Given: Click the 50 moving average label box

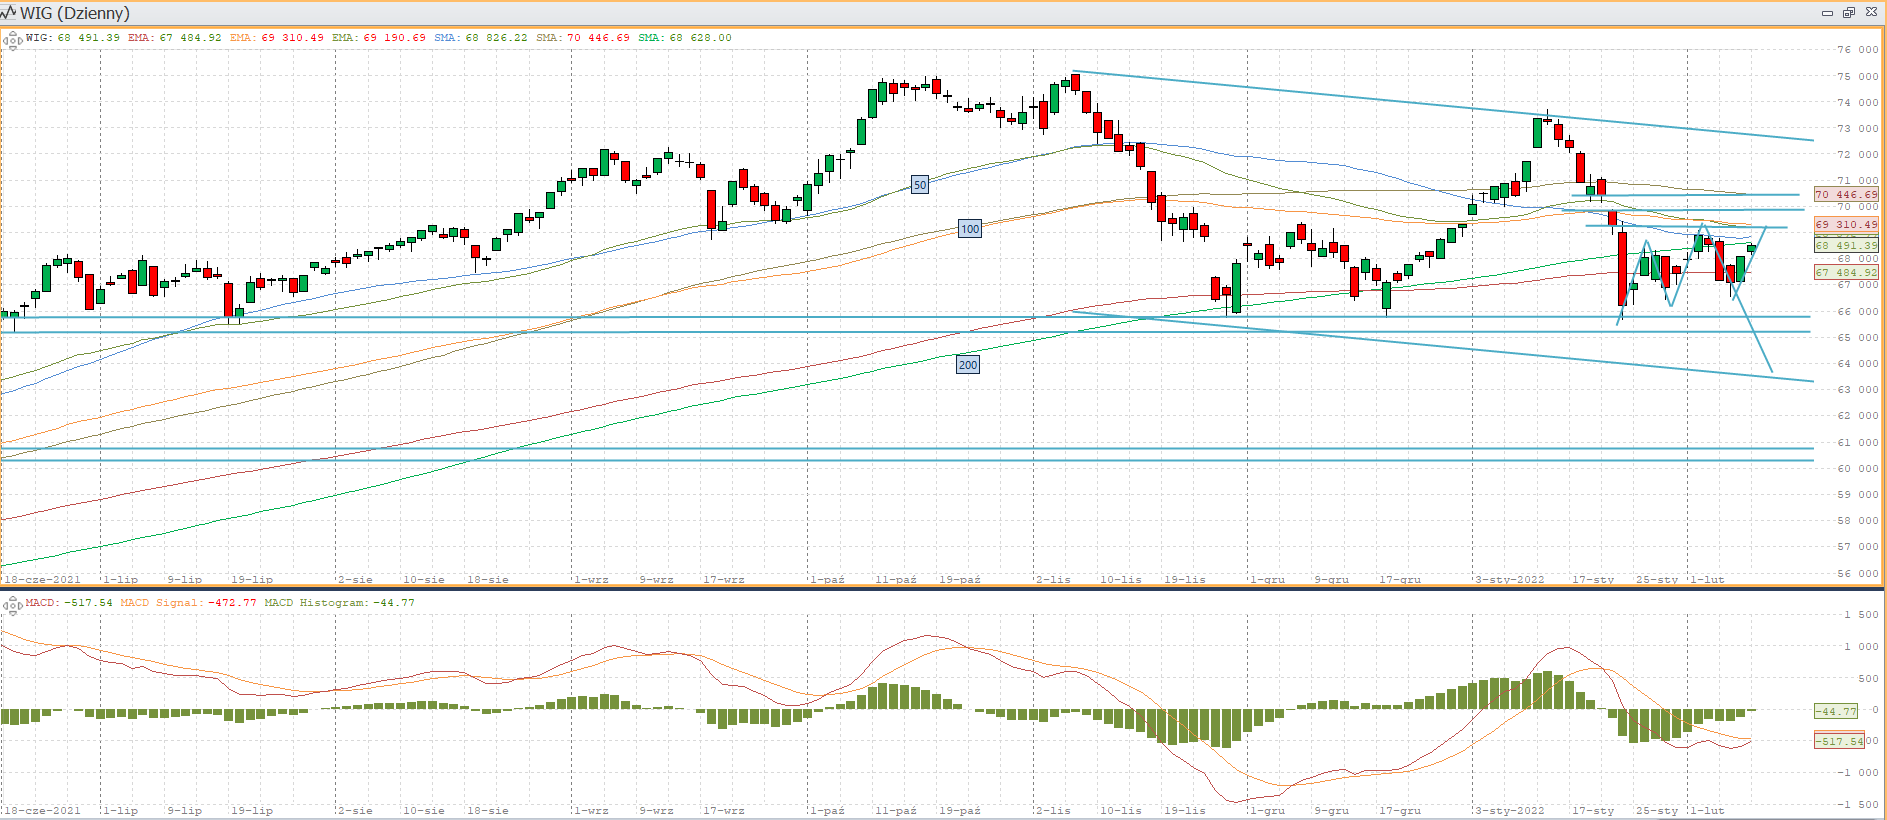Looking at the screenshot, I should pos(920,185).
